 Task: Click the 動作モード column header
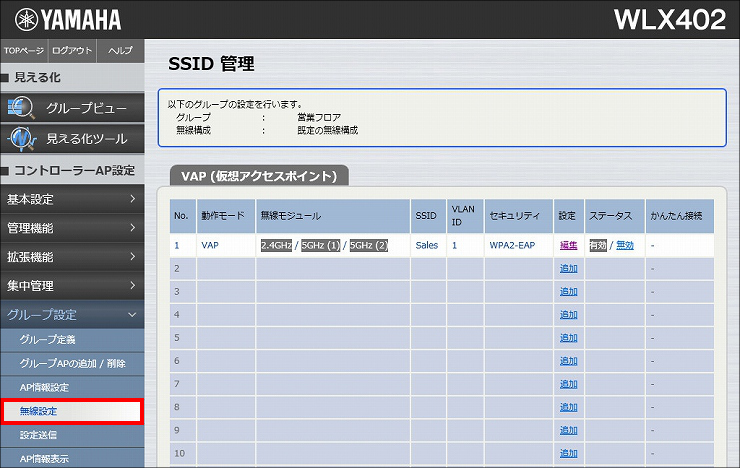coord(226,216)
